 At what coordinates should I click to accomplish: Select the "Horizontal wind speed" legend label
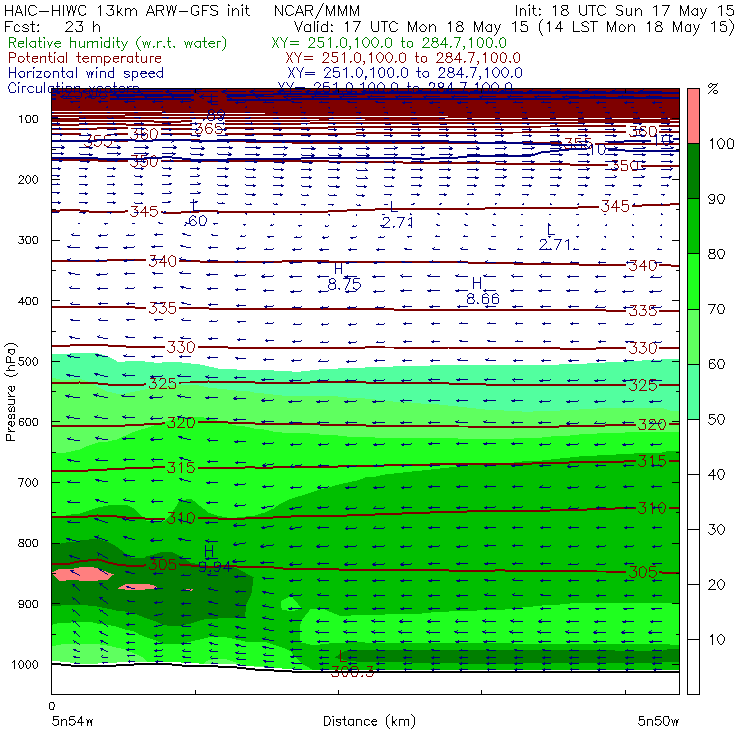(86, 73)
